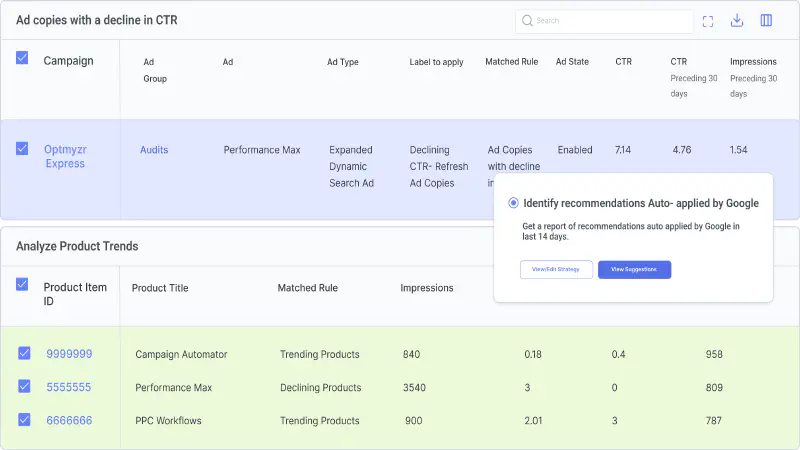Screen dimensions: 800x450
Task: Select Identify recommendations Auto-applied radio button
Action: click(x=513, y=203)
